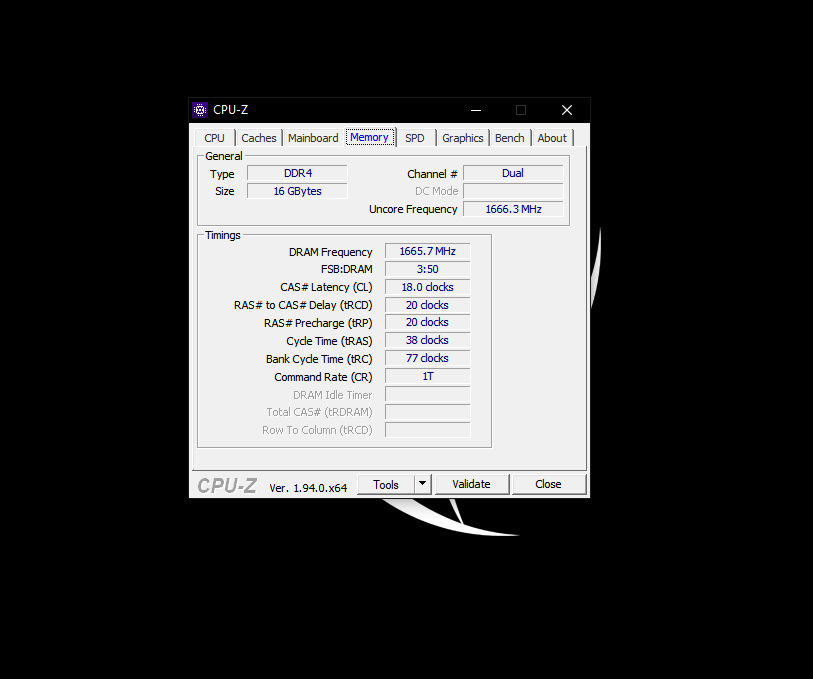Click the DRAM Frequency label
Screen dimensions: 813x679
click(330, 252)
